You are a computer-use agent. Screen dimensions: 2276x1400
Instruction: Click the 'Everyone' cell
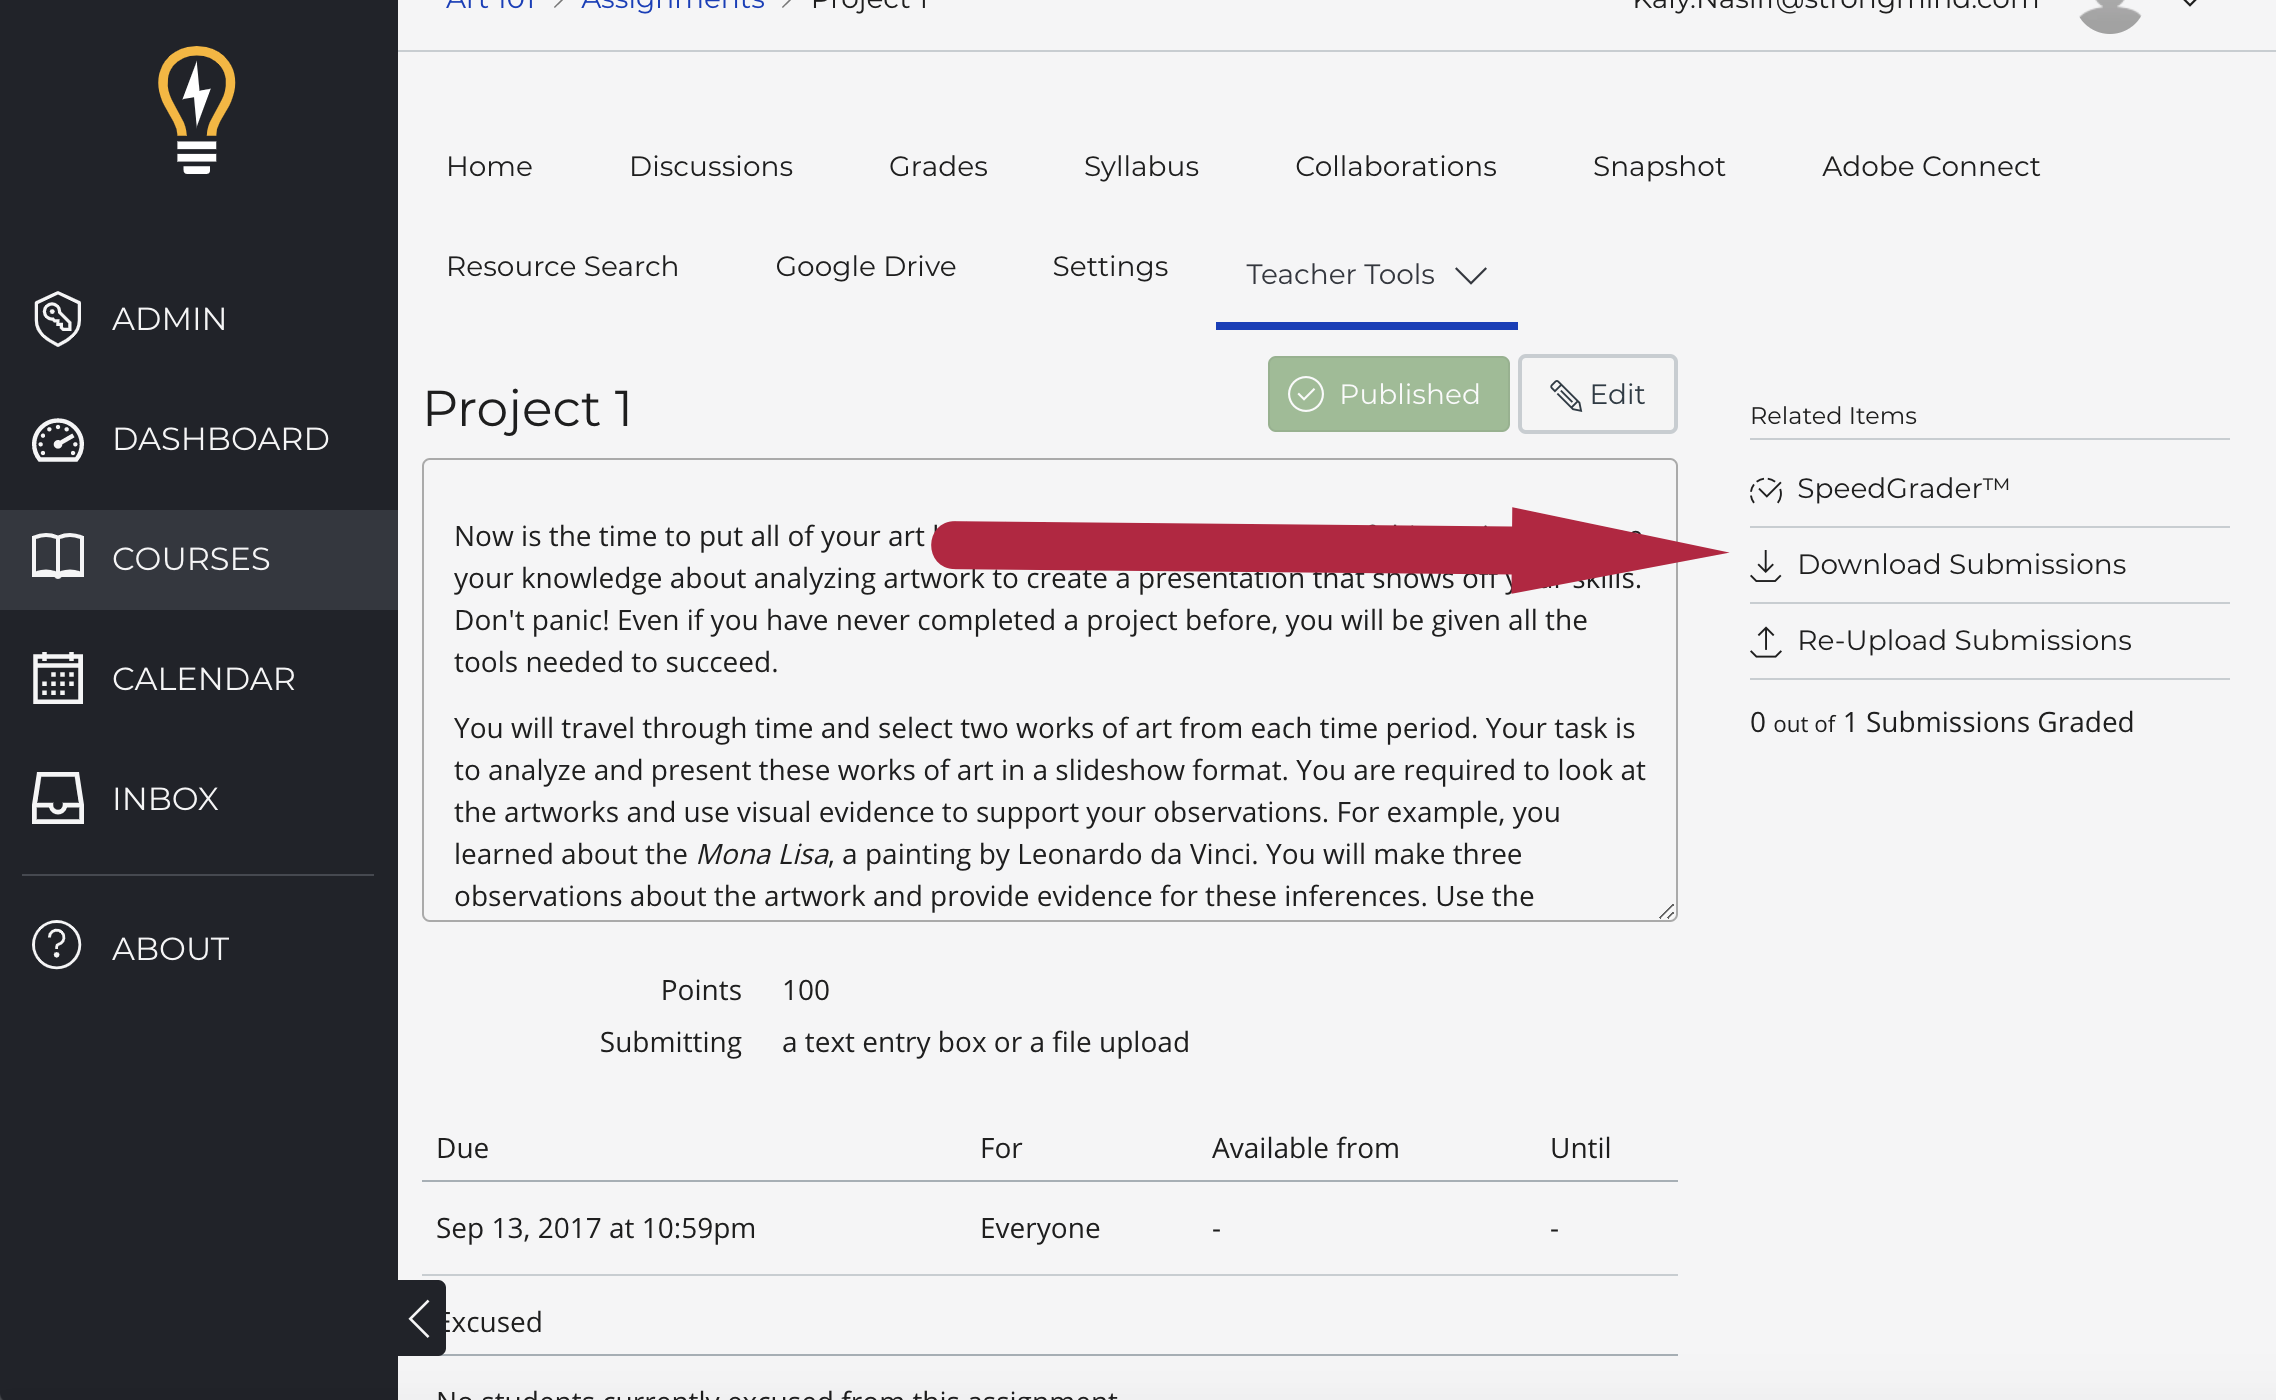pyautogui.click(x=1040, y=1228)
